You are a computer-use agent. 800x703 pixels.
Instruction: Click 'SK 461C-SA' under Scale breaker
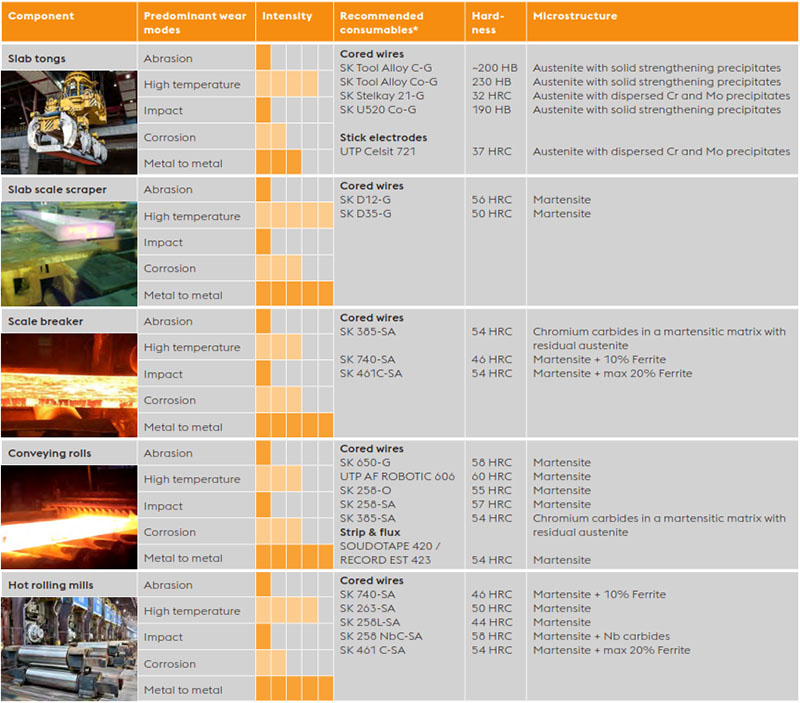[x=371, y=373]
